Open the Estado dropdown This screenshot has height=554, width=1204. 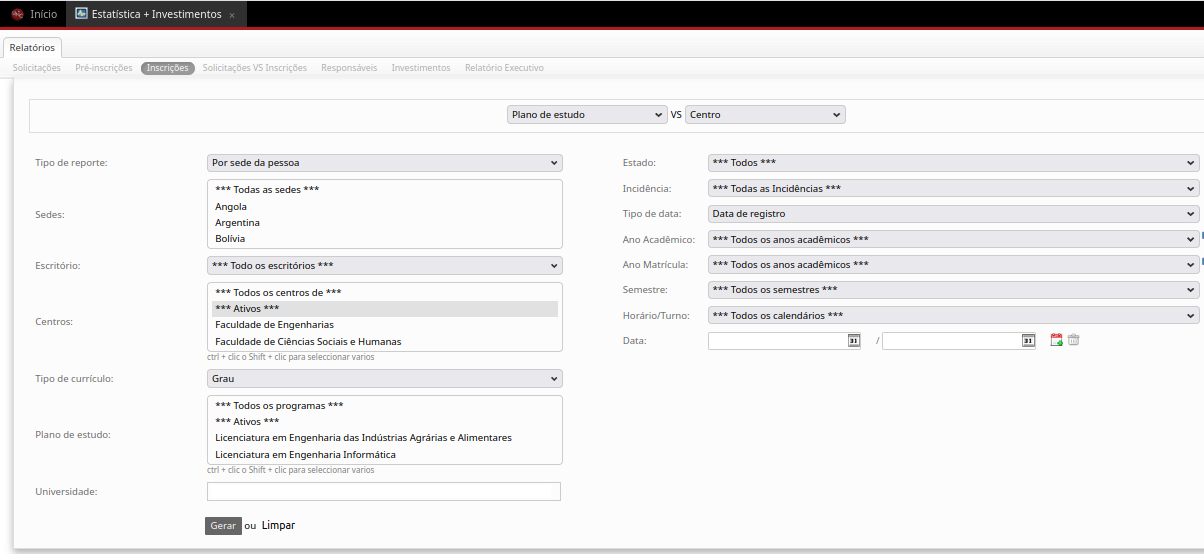coord(953,163)
